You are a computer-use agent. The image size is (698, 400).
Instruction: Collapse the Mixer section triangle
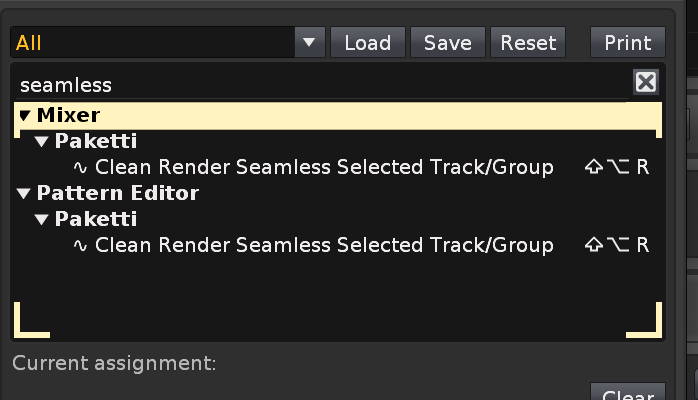pos(25,116)
